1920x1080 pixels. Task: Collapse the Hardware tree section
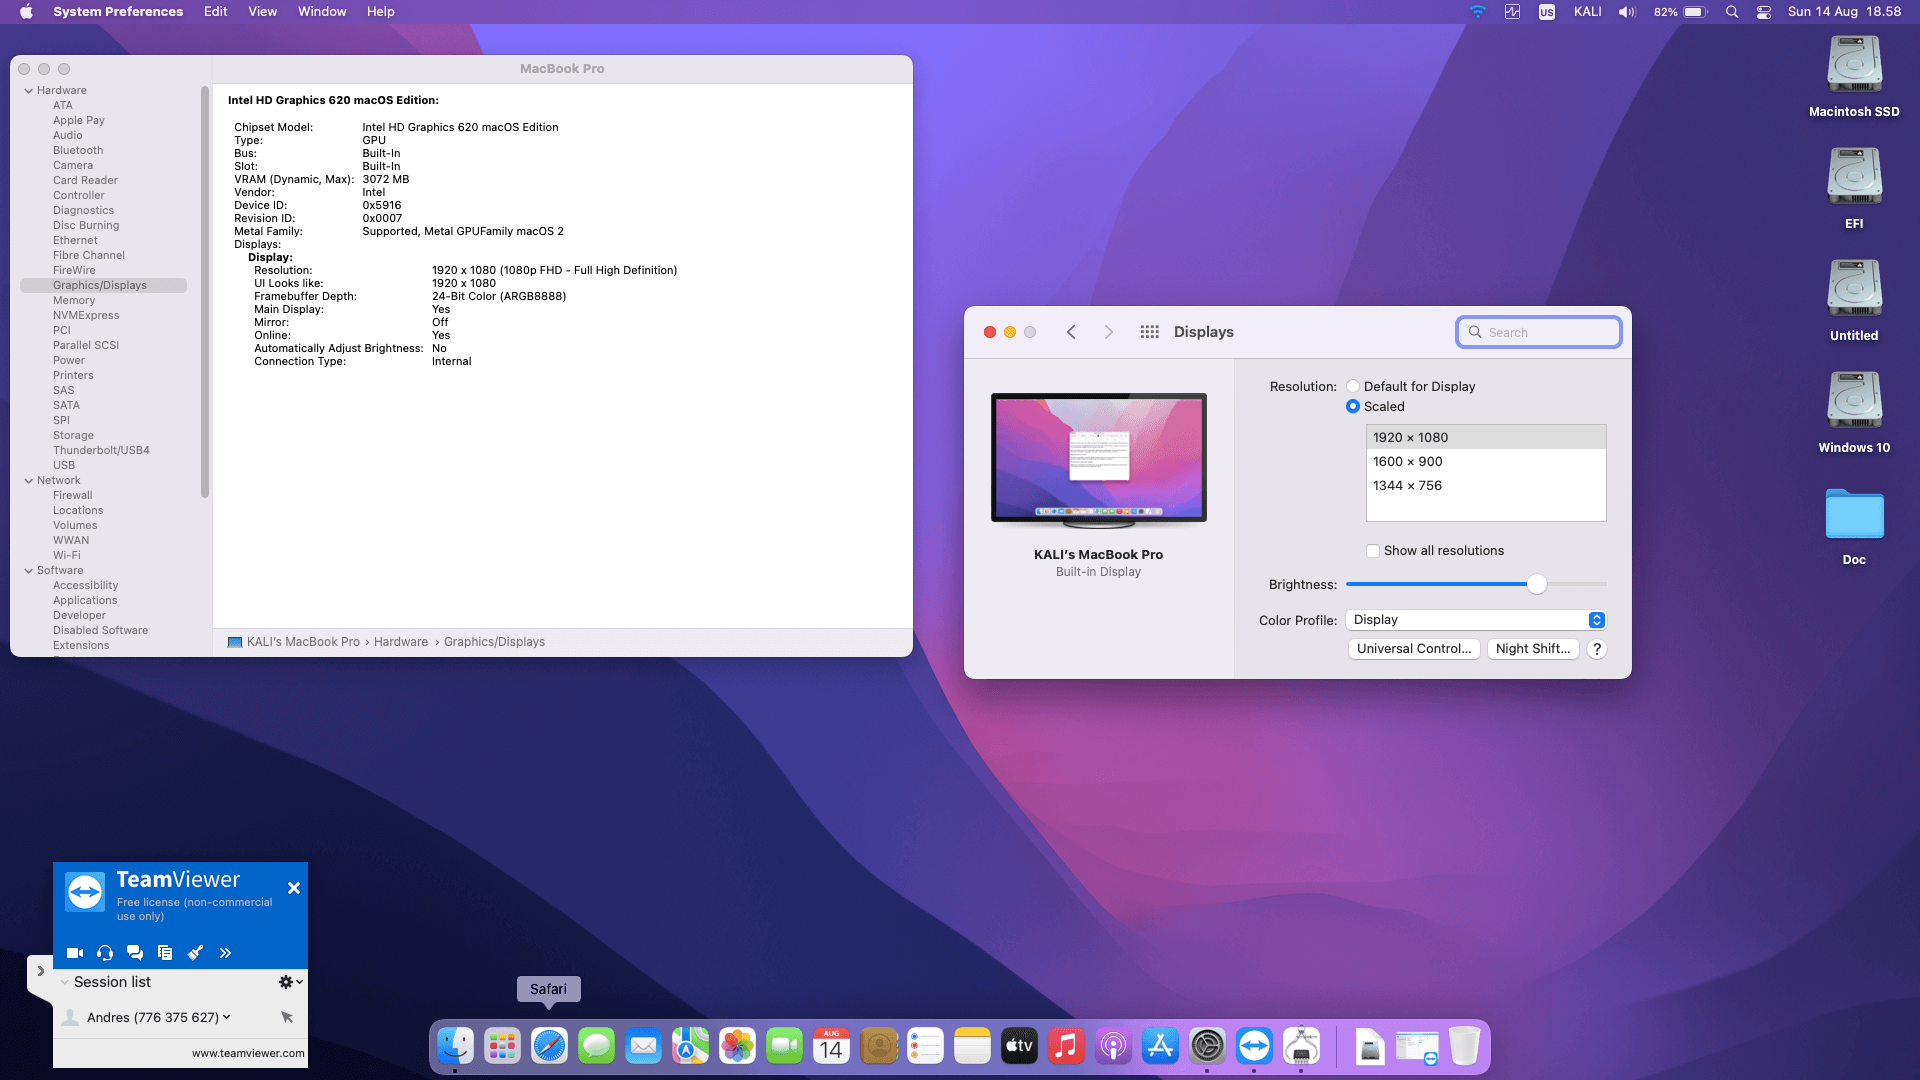click(29, 91)
